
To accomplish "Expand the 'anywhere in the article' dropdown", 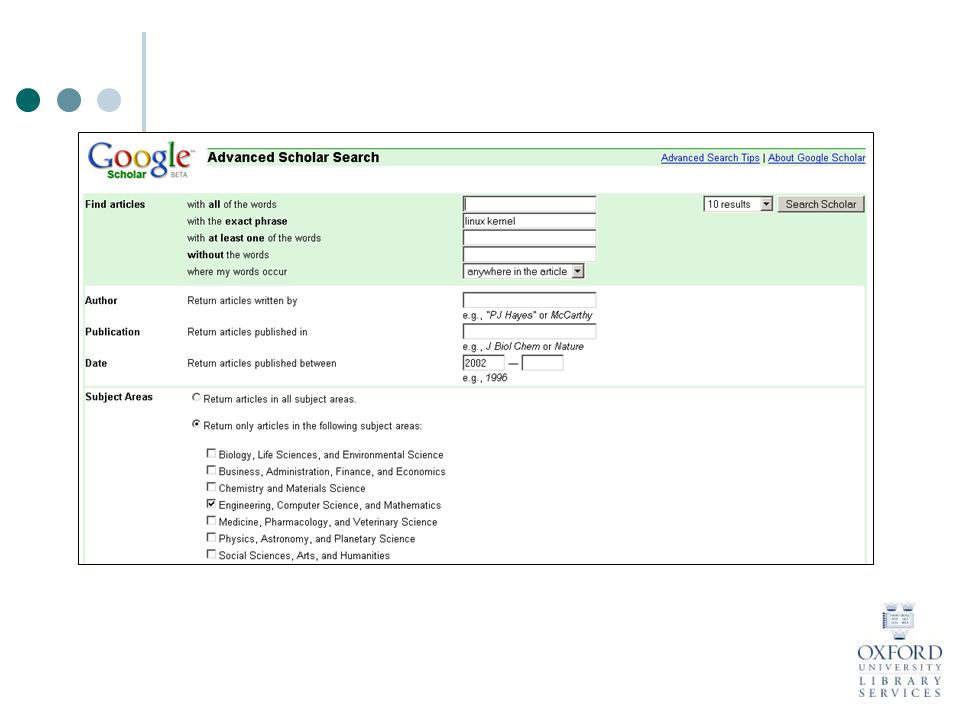I will [523, 271].
